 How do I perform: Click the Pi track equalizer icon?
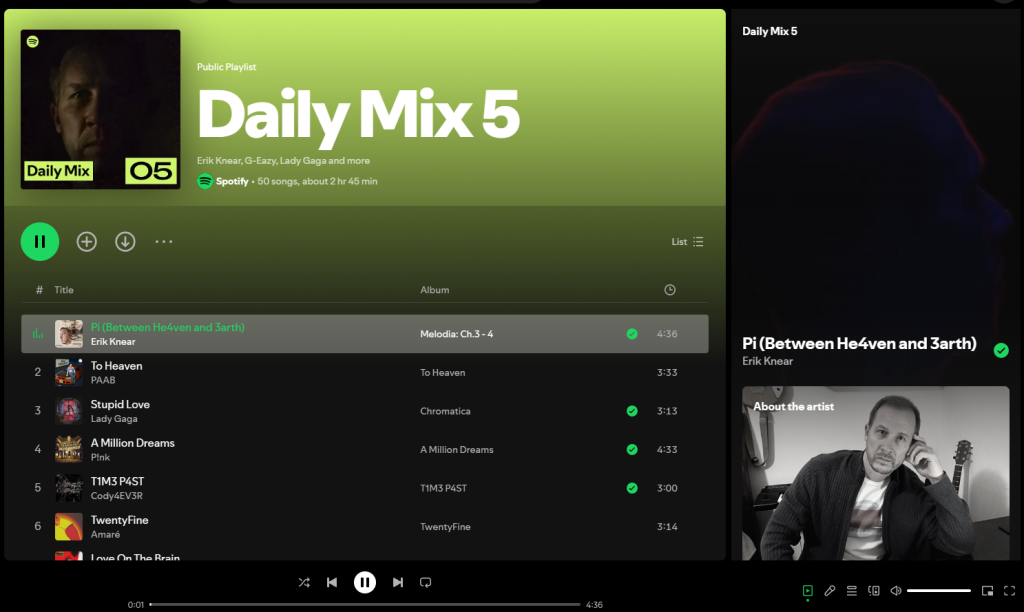(38, 334)
